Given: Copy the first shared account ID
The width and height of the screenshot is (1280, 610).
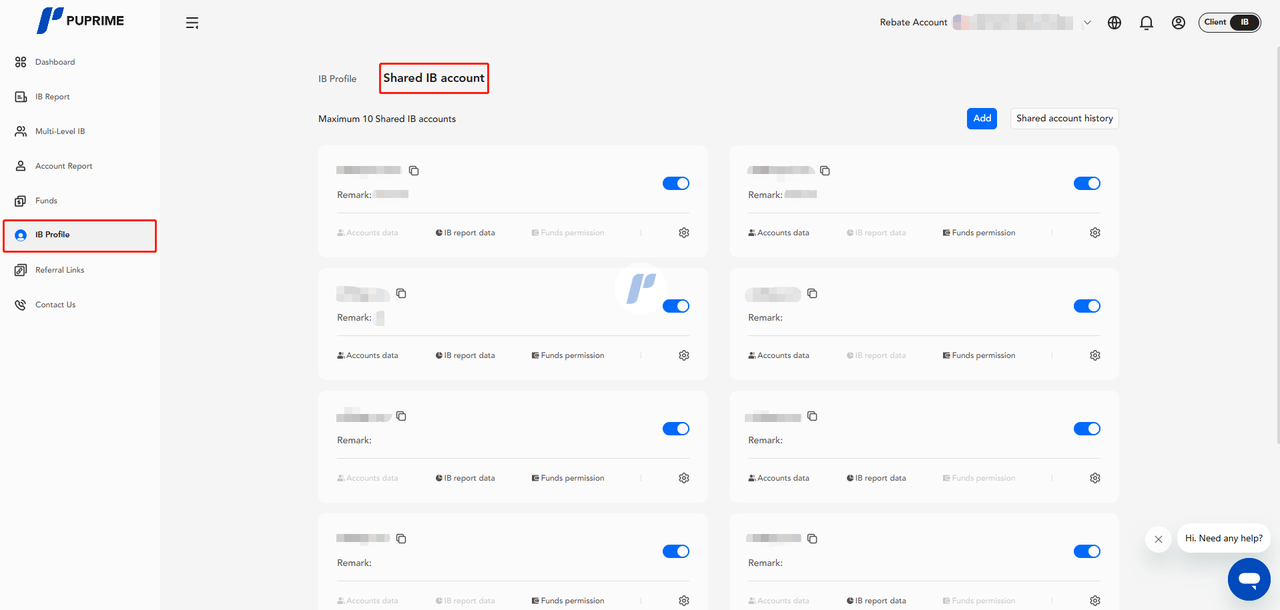Looking at the screenshot, I should (x=414, y=171).
